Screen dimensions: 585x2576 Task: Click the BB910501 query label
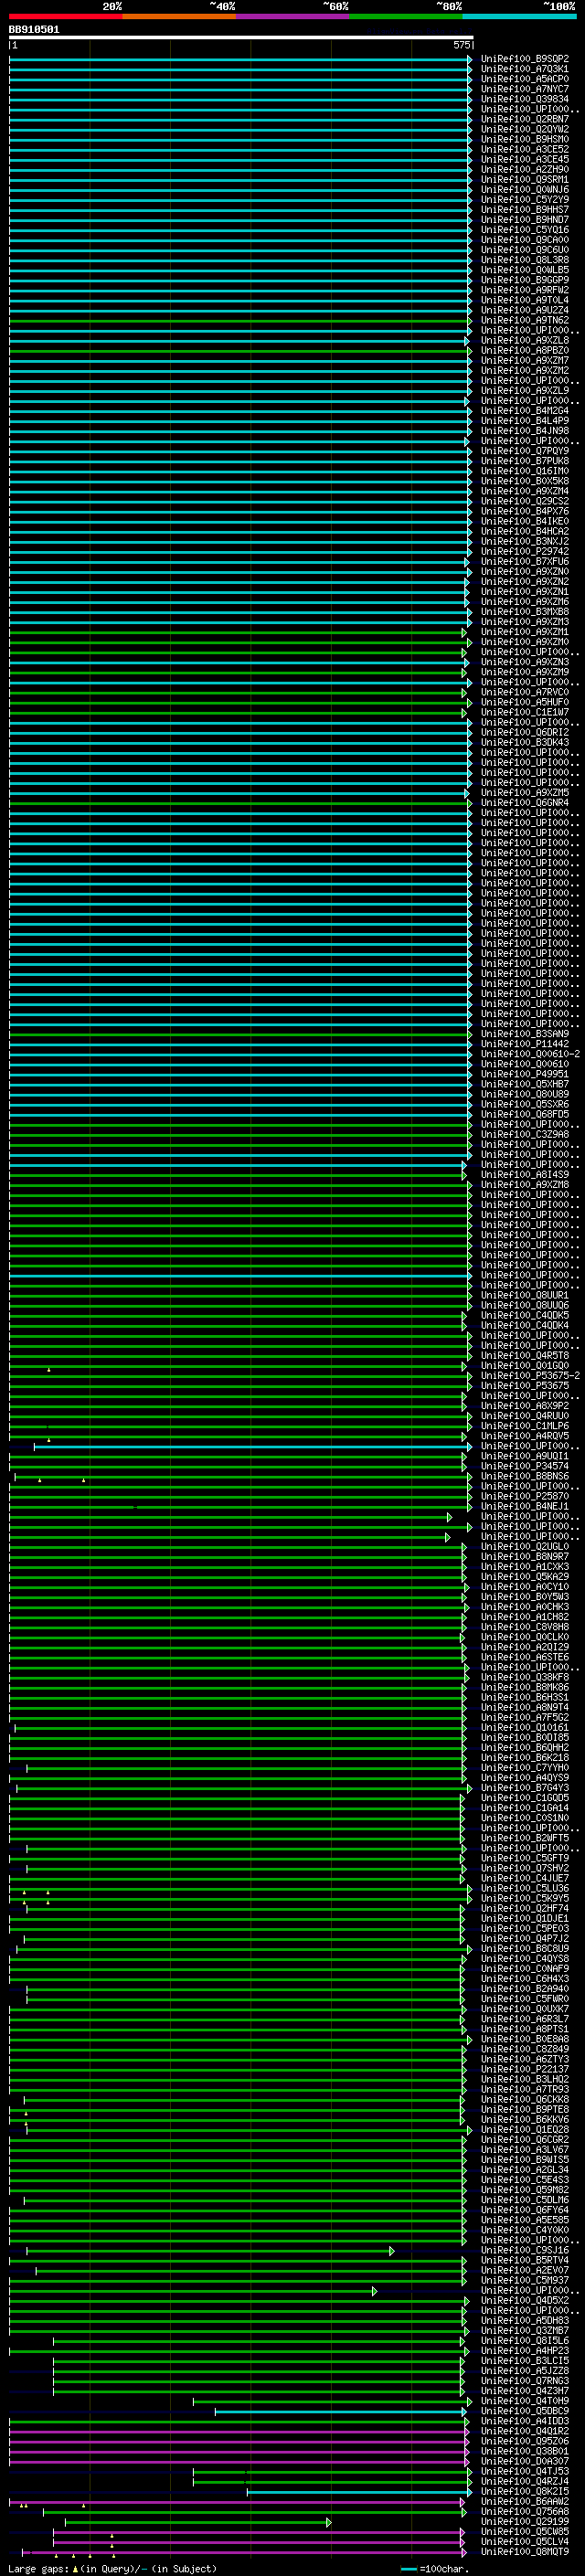click(x=34, y=30)
